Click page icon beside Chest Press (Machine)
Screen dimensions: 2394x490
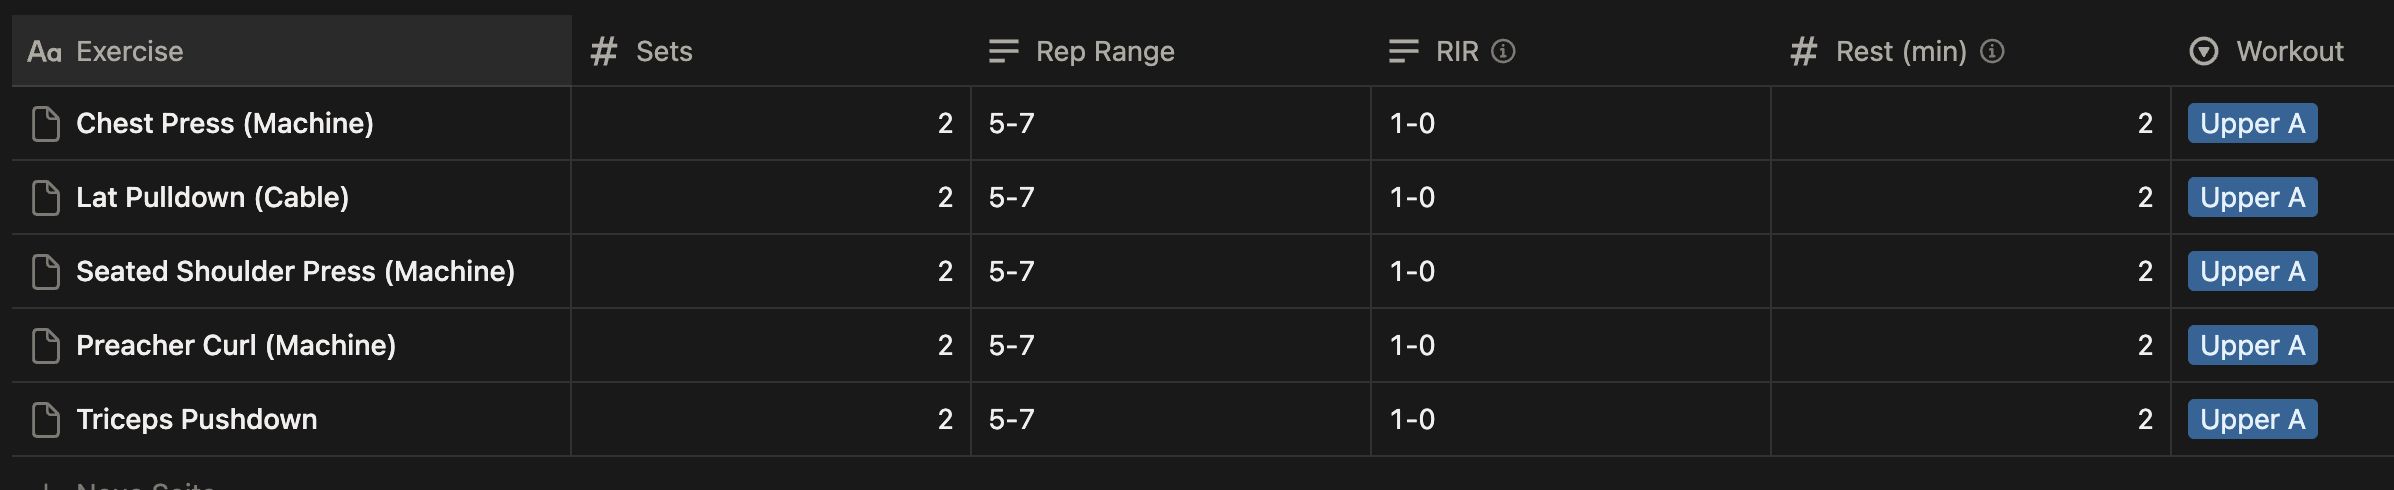(x=46, y=124)
